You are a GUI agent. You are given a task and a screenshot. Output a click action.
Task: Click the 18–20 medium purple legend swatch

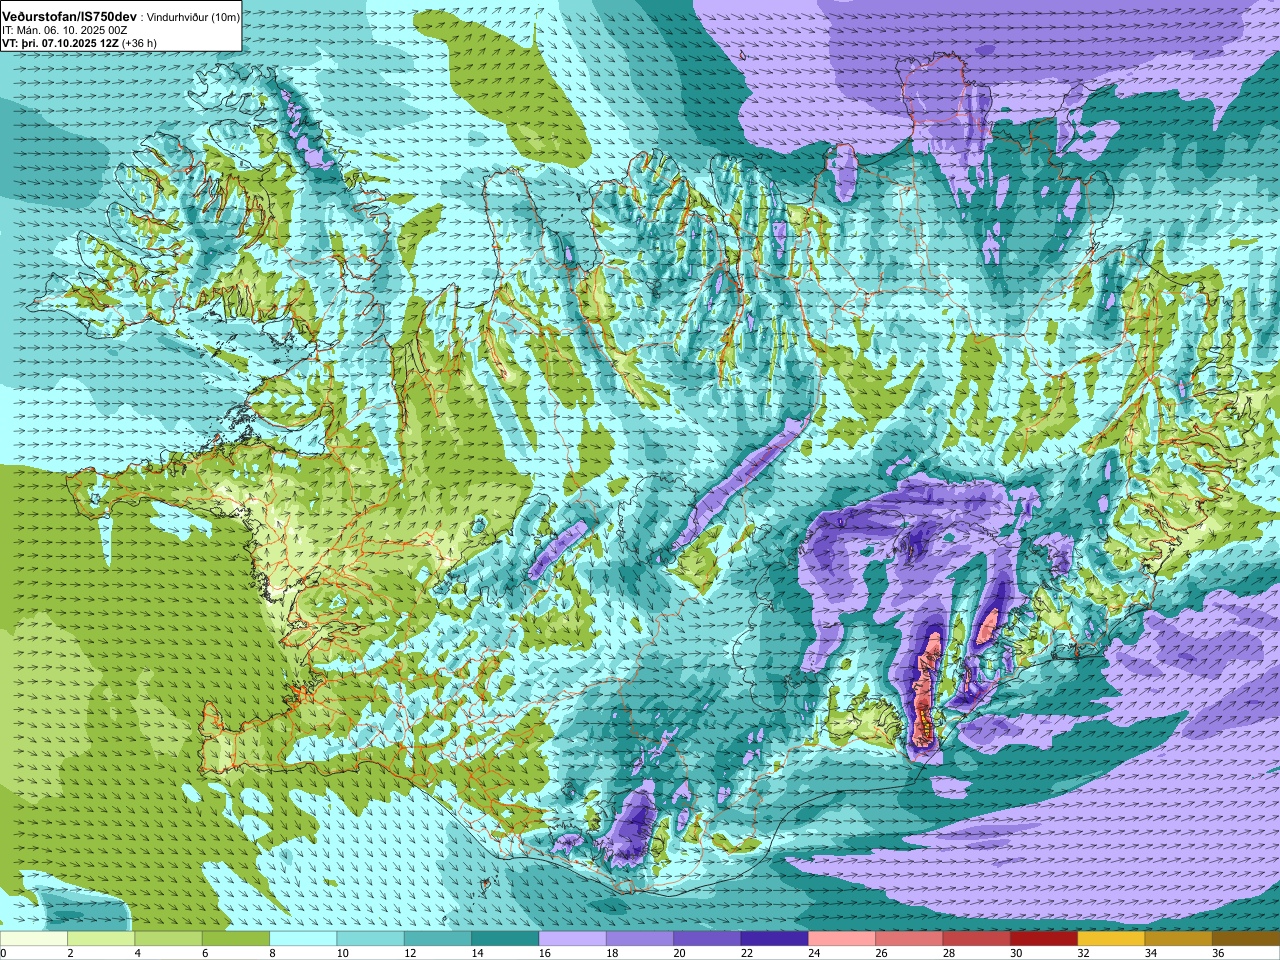coord(640,939)
